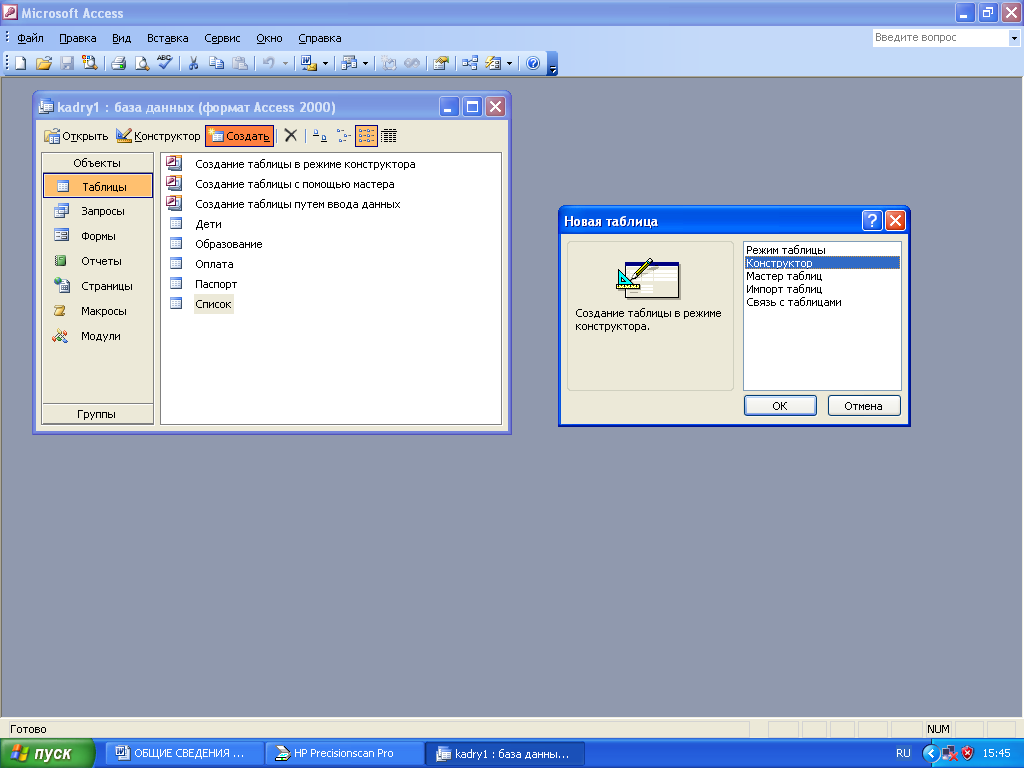Click the Copy toolbar icon
Screen dimensions: 1024x768
[216, 63]
